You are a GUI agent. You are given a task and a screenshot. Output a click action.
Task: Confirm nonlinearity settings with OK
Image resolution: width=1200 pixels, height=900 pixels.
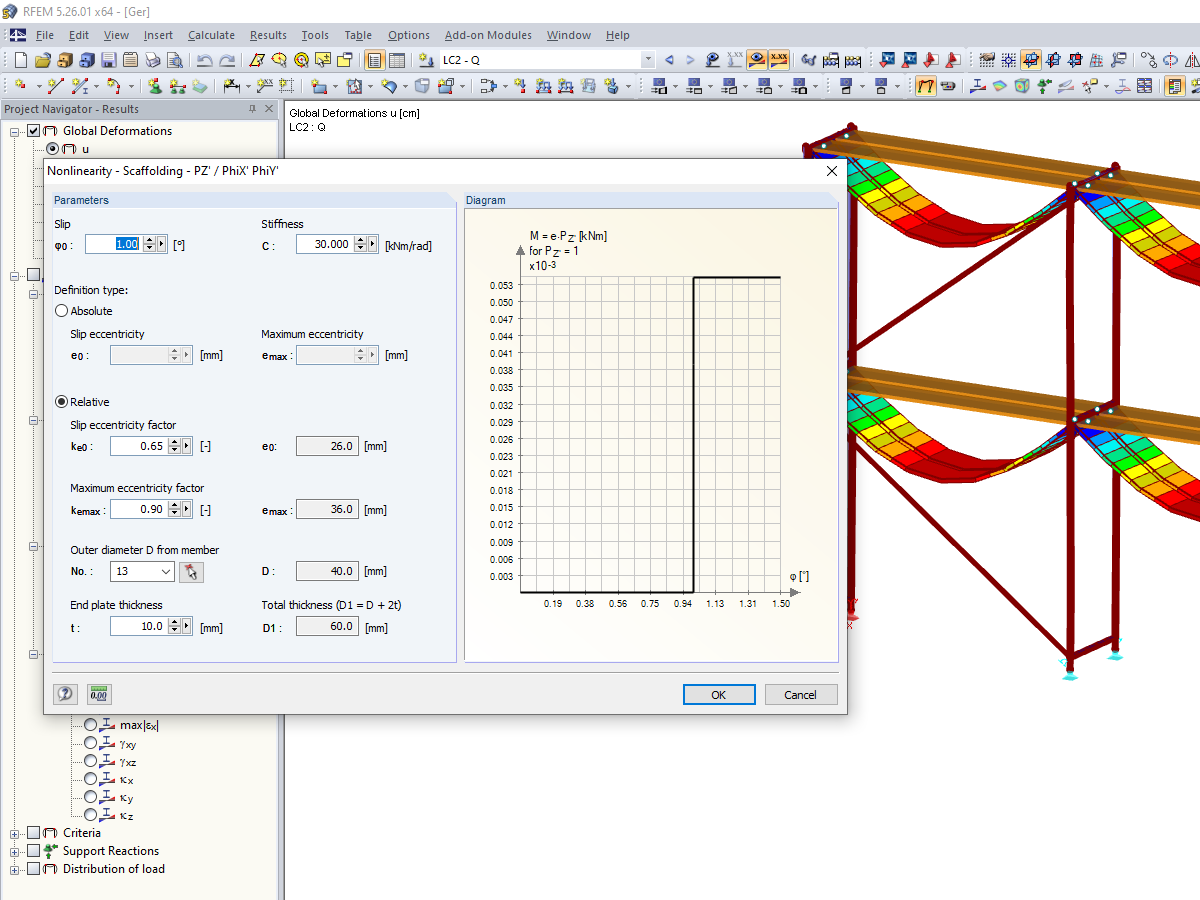[719, 694]
